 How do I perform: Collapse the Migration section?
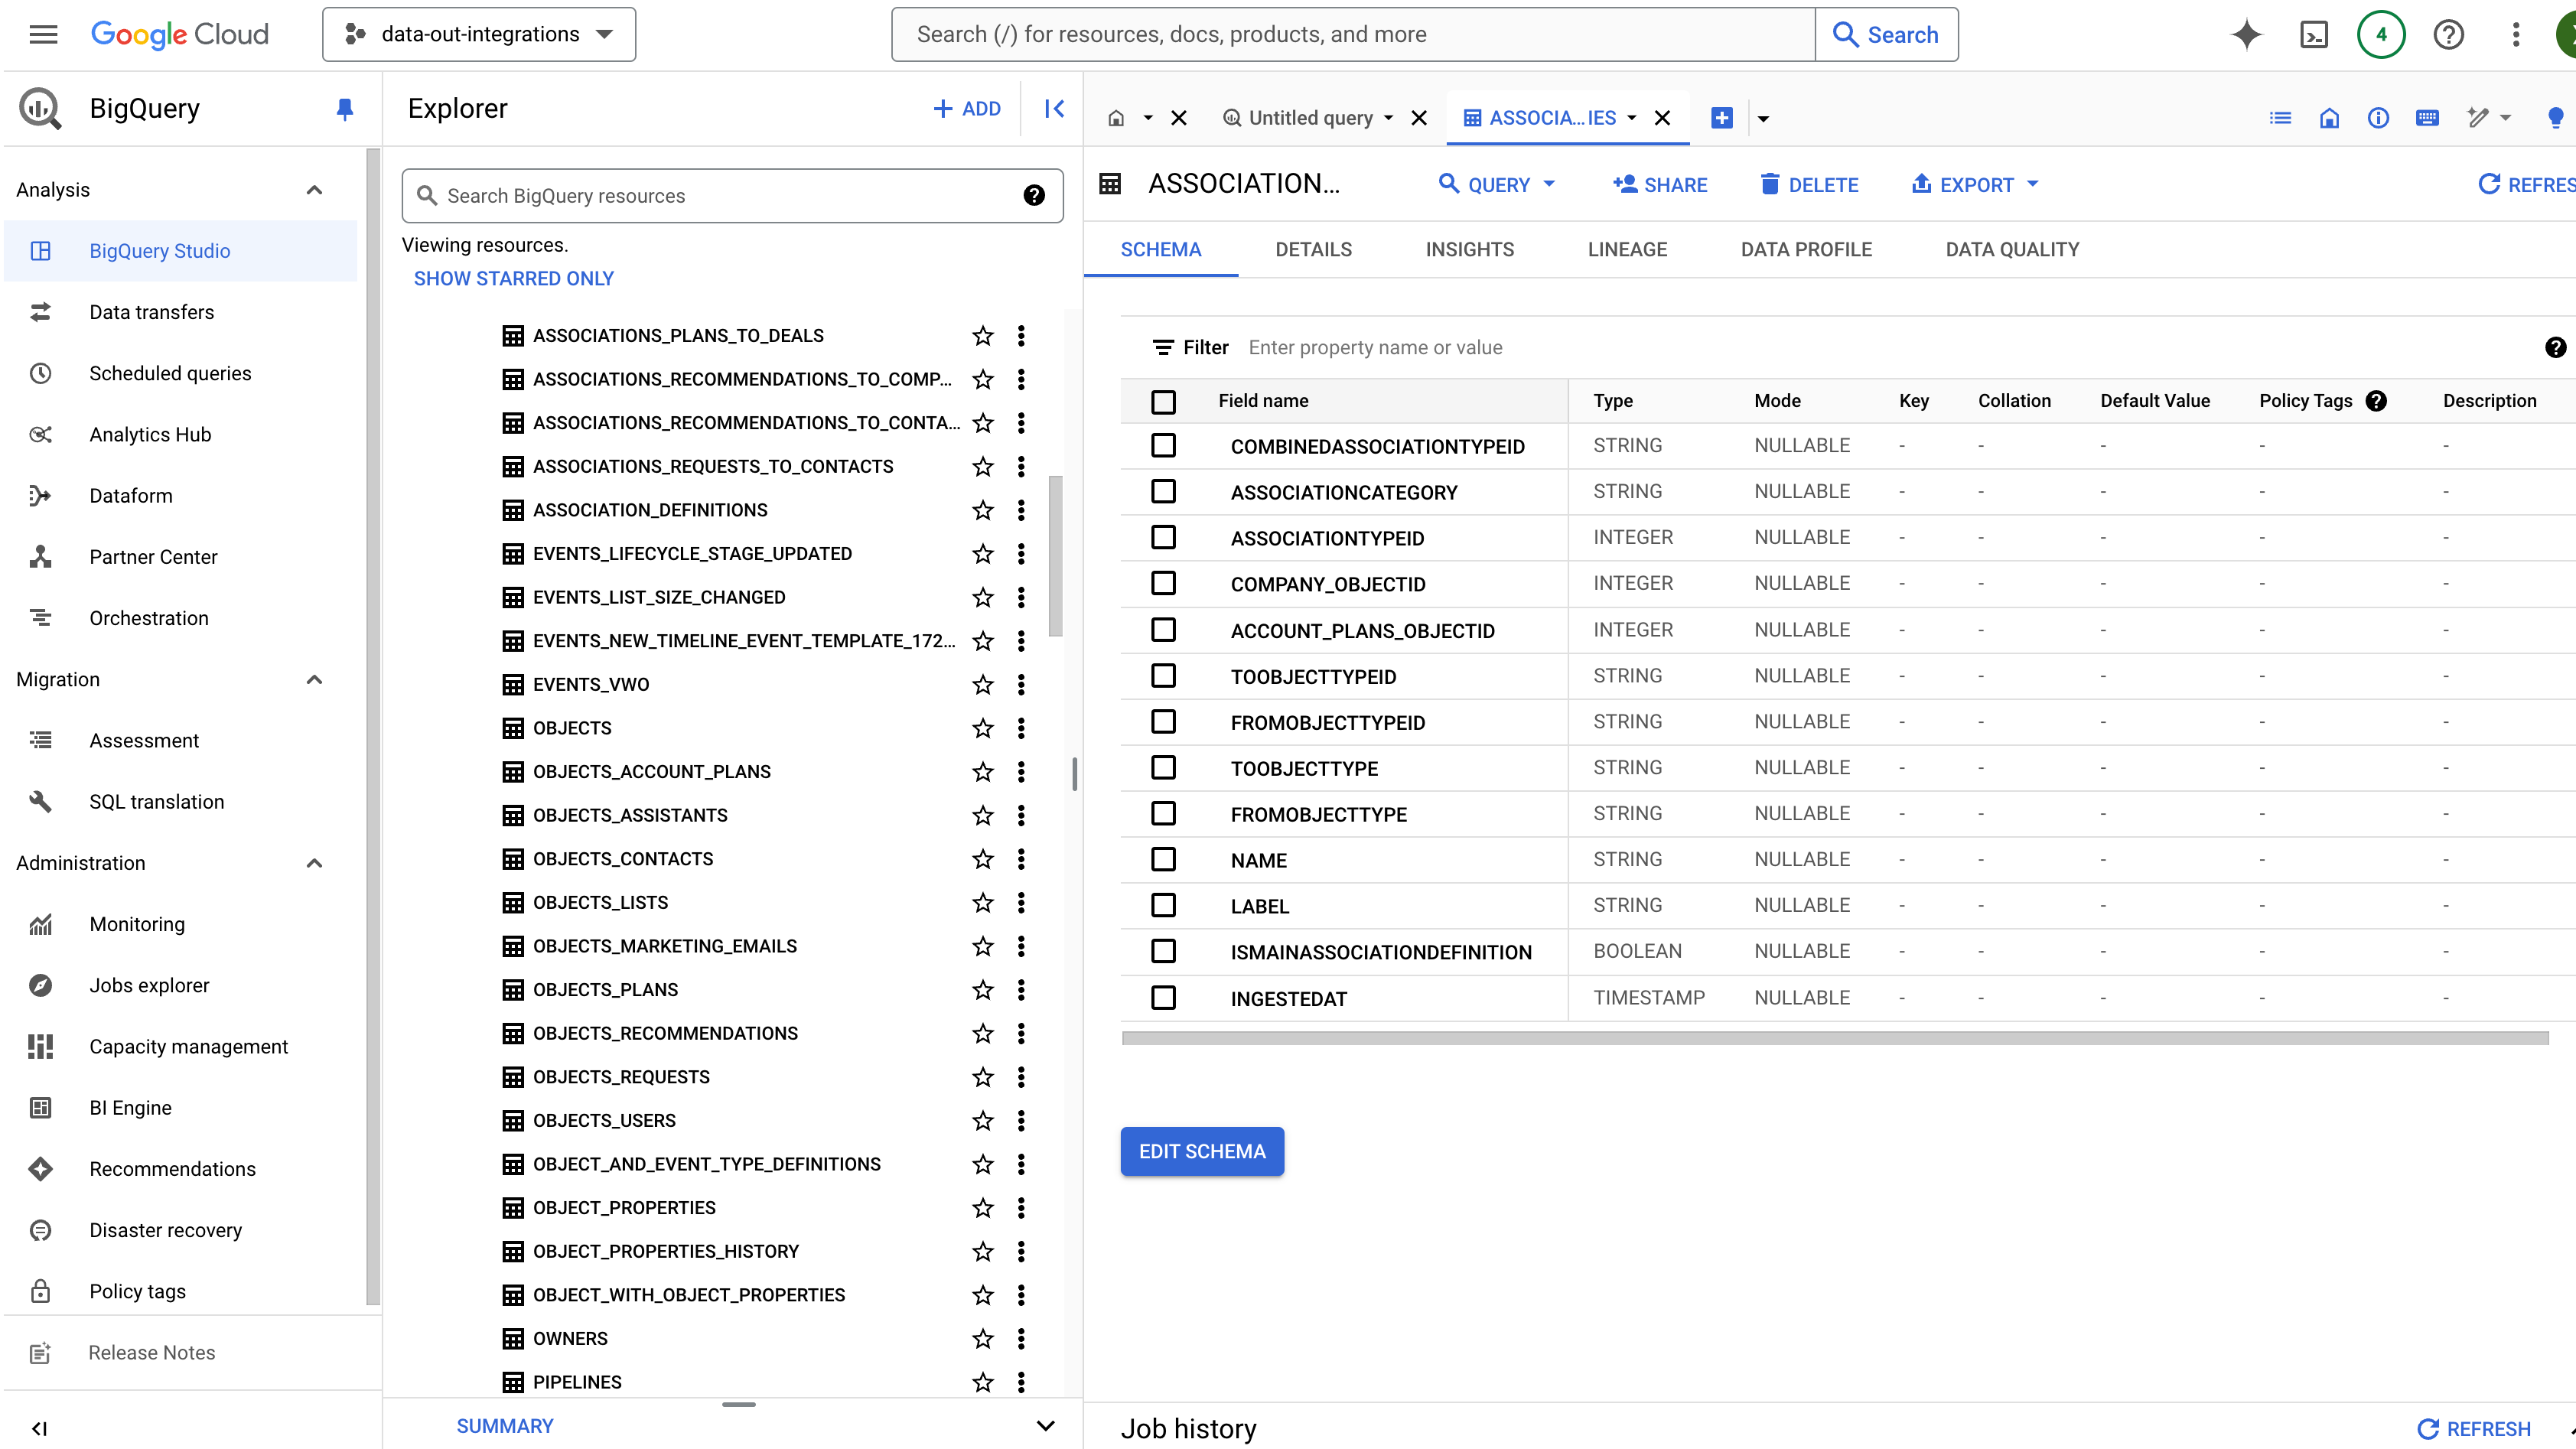[x=314, y=680]
